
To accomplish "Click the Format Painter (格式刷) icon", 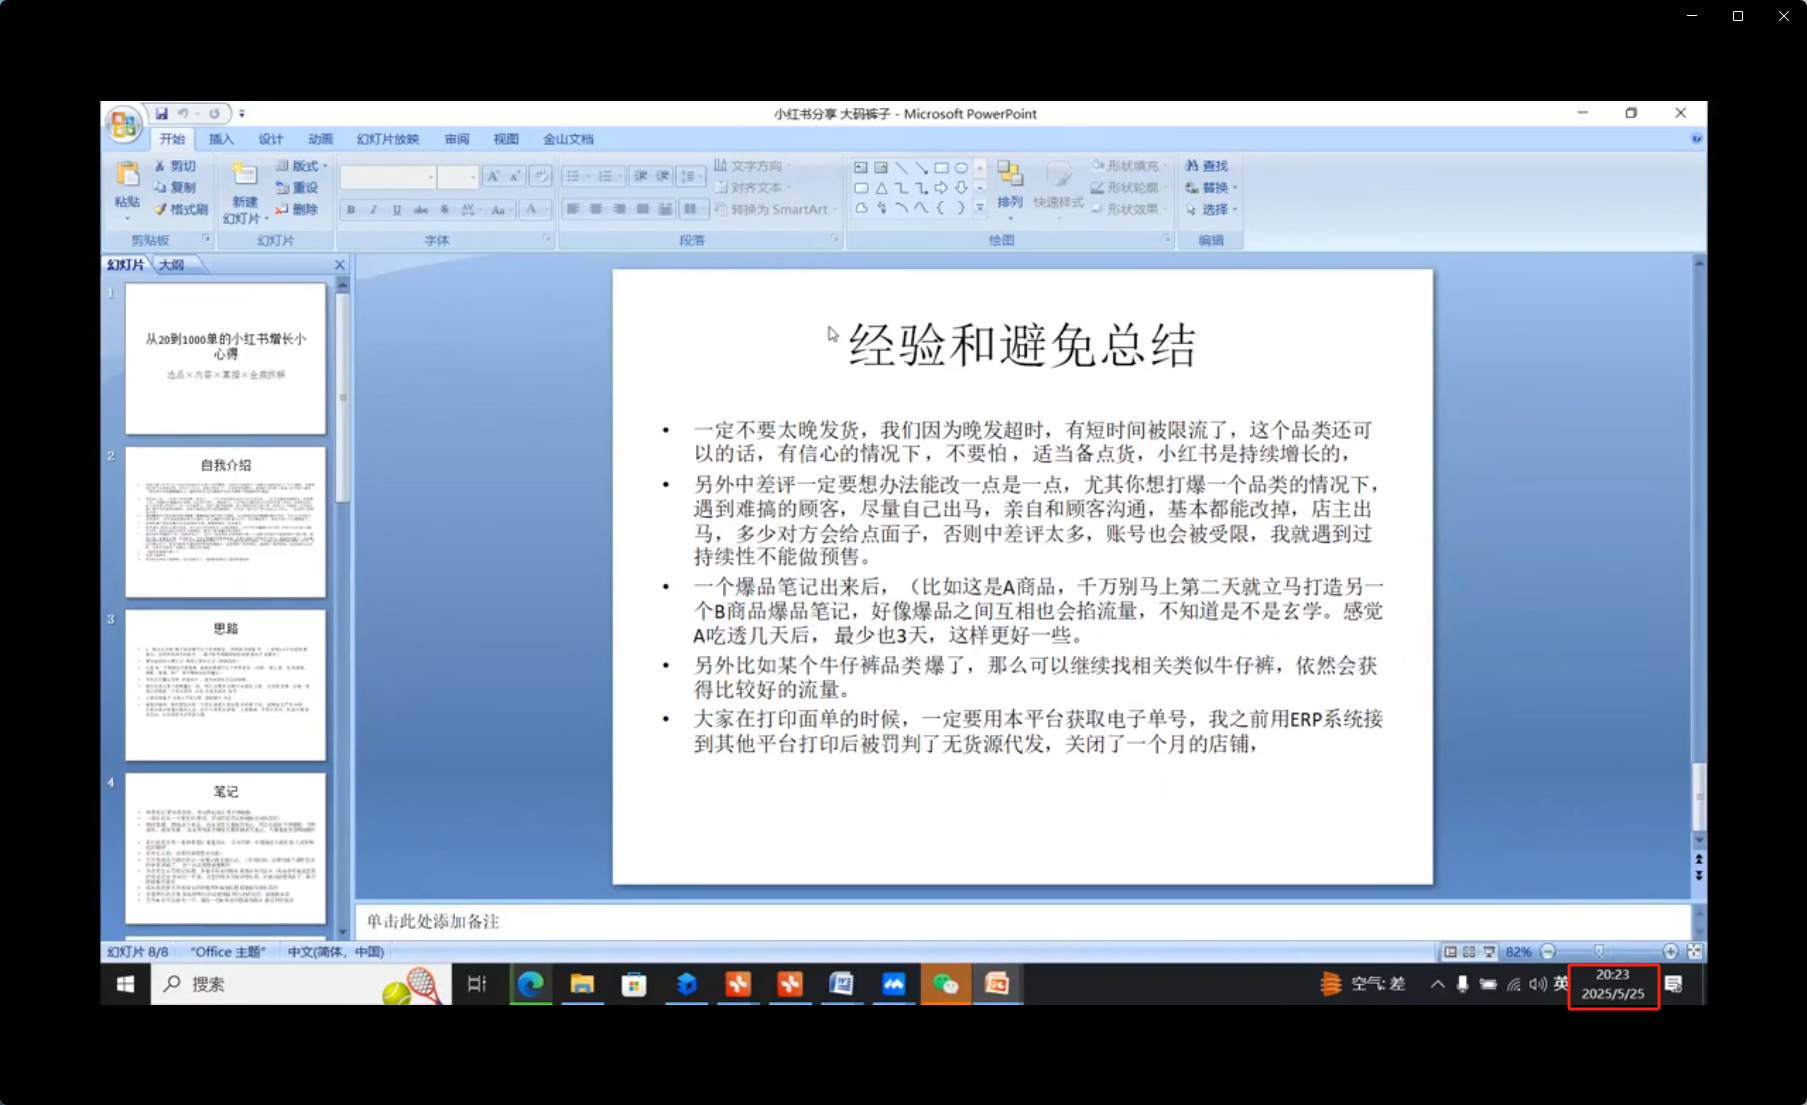I will coord(160,210).
